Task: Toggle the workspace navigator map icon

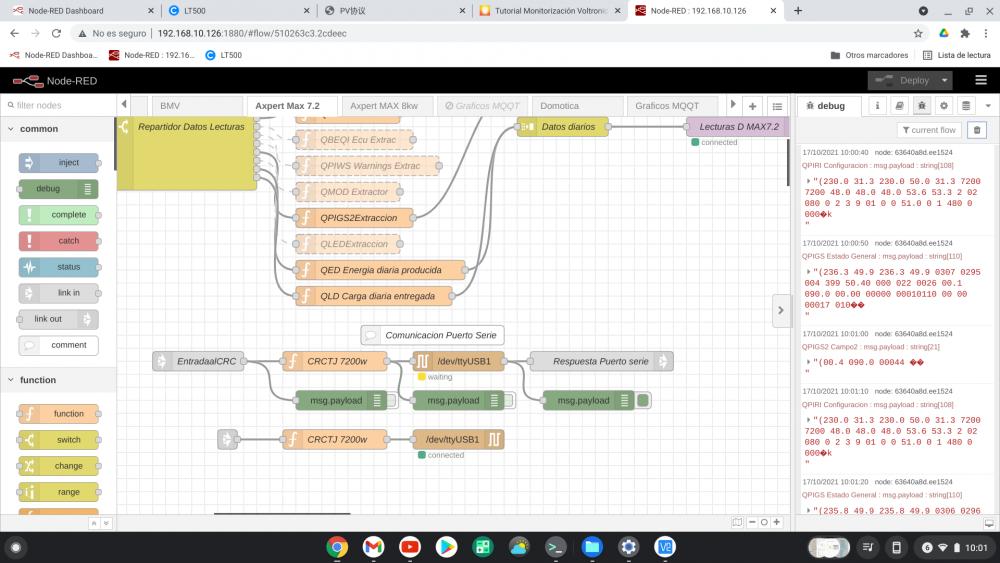Action: [x=737, y=522]
